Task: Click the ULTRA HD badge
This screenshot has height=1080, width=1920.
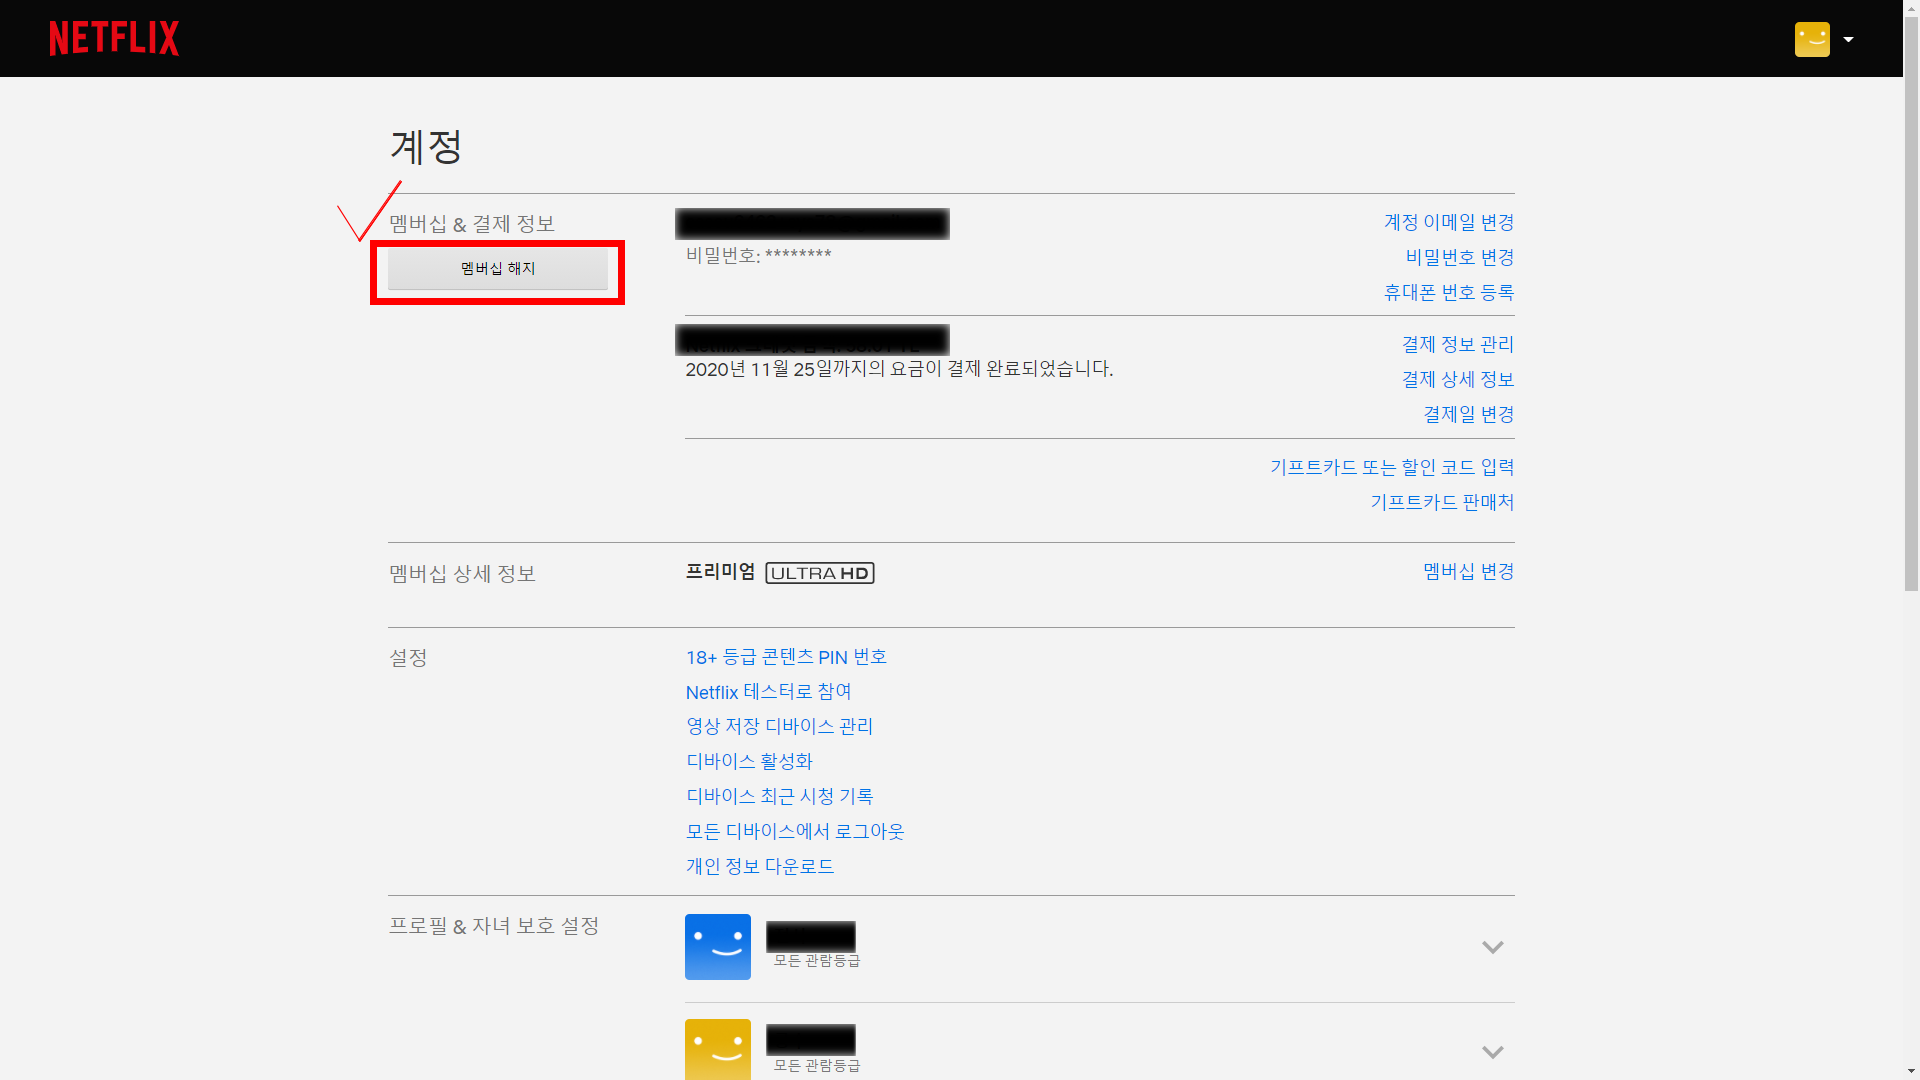Action: (820, 573)
